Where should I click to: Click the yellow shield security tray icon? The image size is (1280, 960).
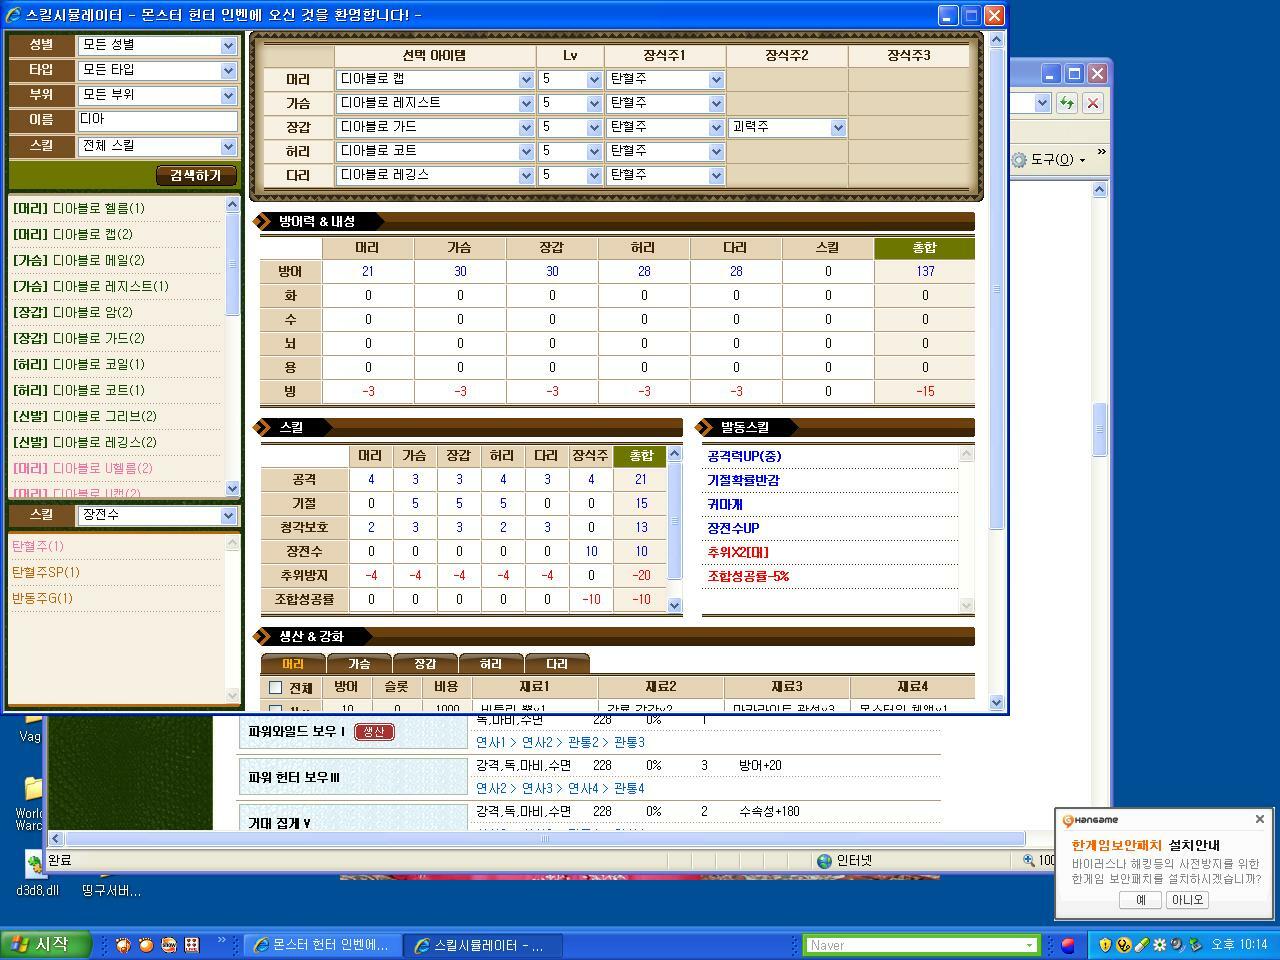(x=1105, y=945)
